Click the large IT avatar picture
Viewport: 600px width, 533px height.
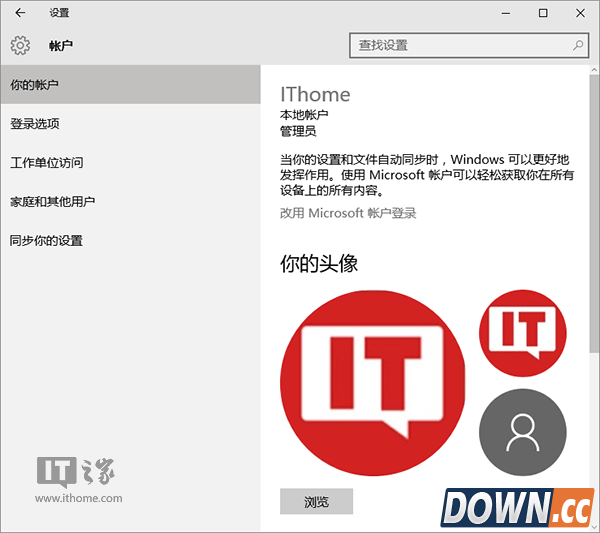(372, 383)
